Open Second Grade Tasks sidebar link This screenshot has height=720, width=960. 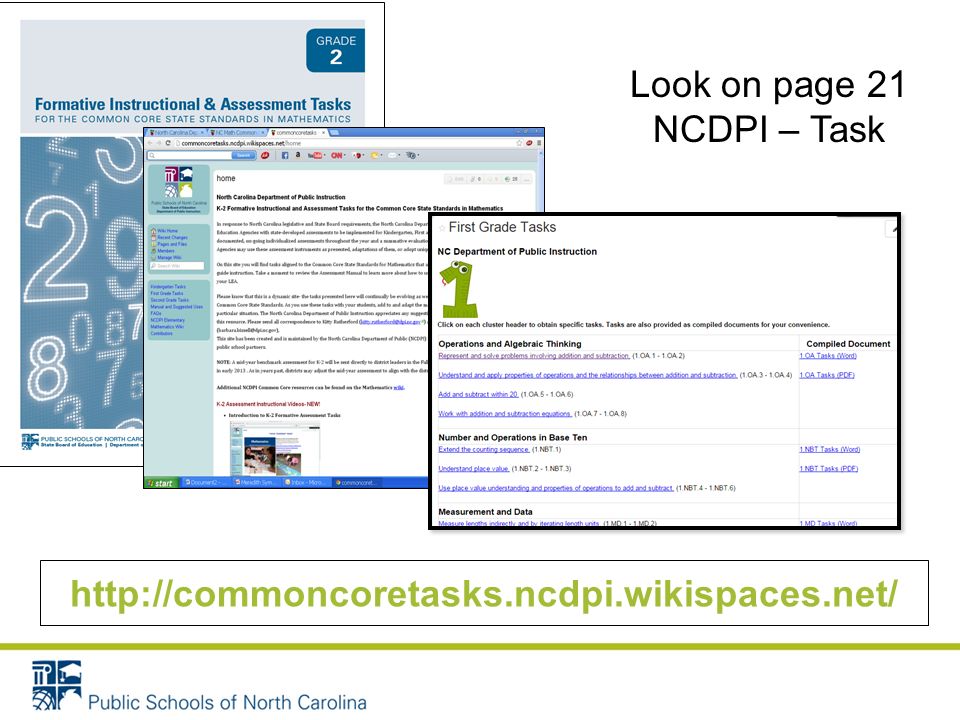click(170, 300)
